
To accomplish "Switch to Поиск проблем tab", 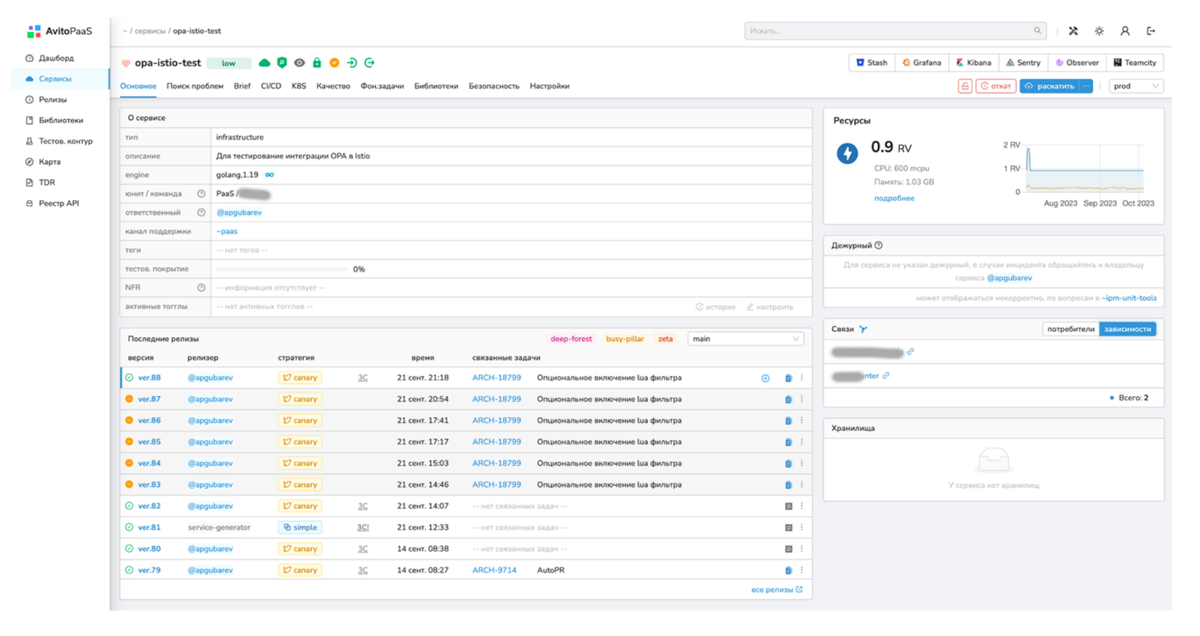I will 195,86.
